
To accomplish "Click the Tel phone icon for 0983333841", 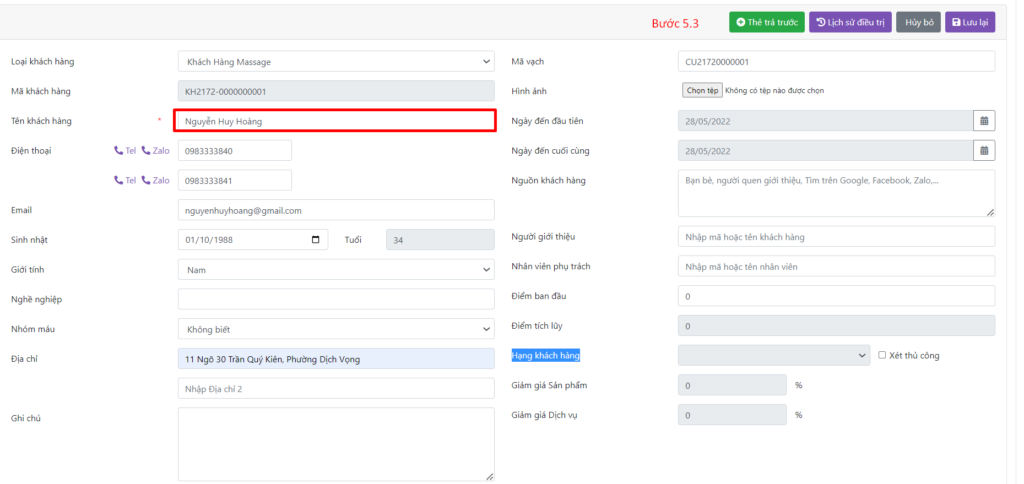I will coord(119,181).
